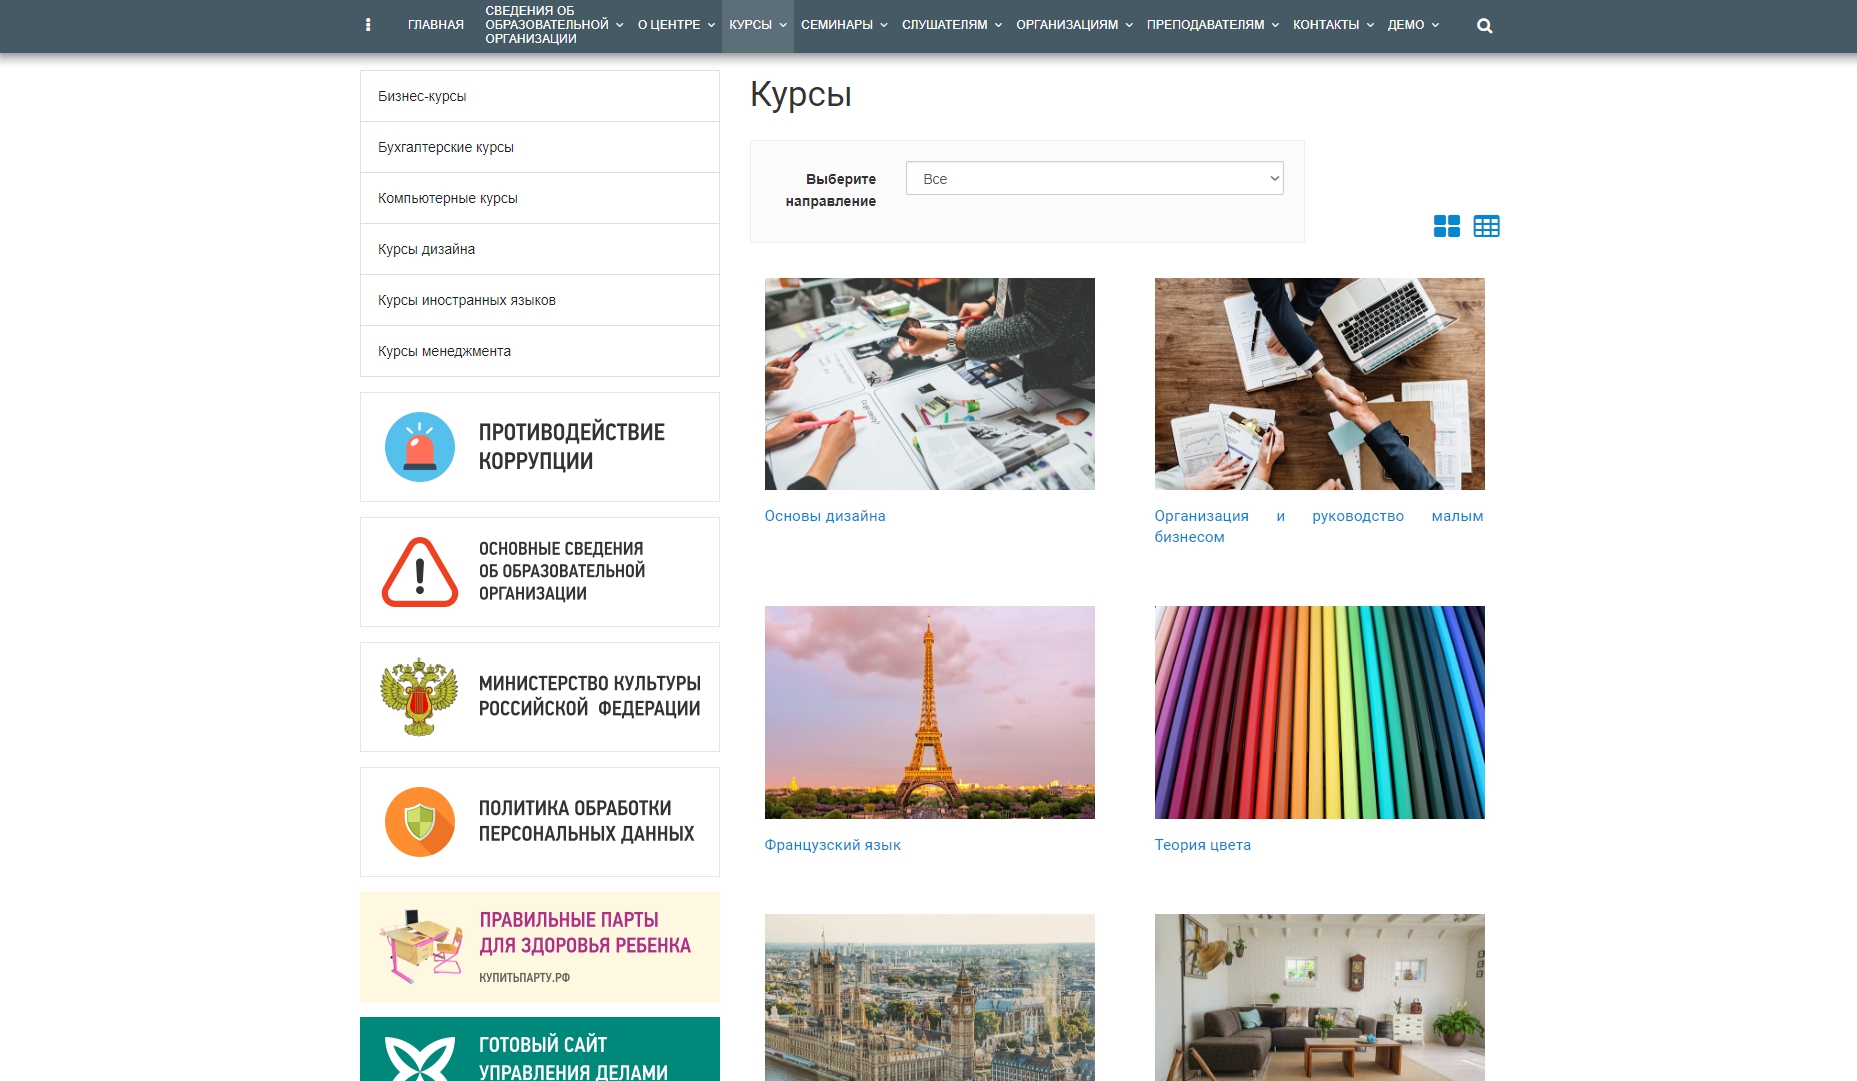Click the Правильные парты banner
The image size is (1857, 1081).
tap(540, 947)
